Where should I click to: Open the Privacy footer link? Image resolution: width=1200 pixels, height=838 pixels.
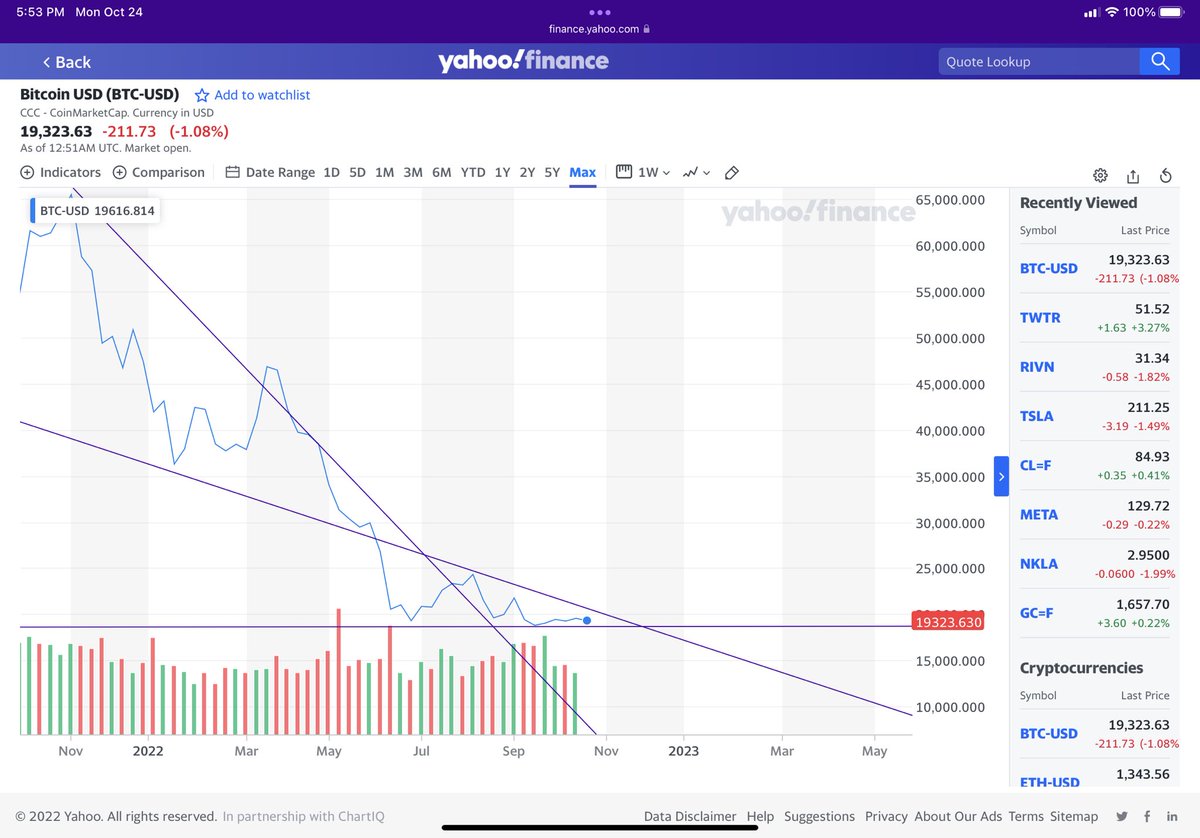pos(886,816)
